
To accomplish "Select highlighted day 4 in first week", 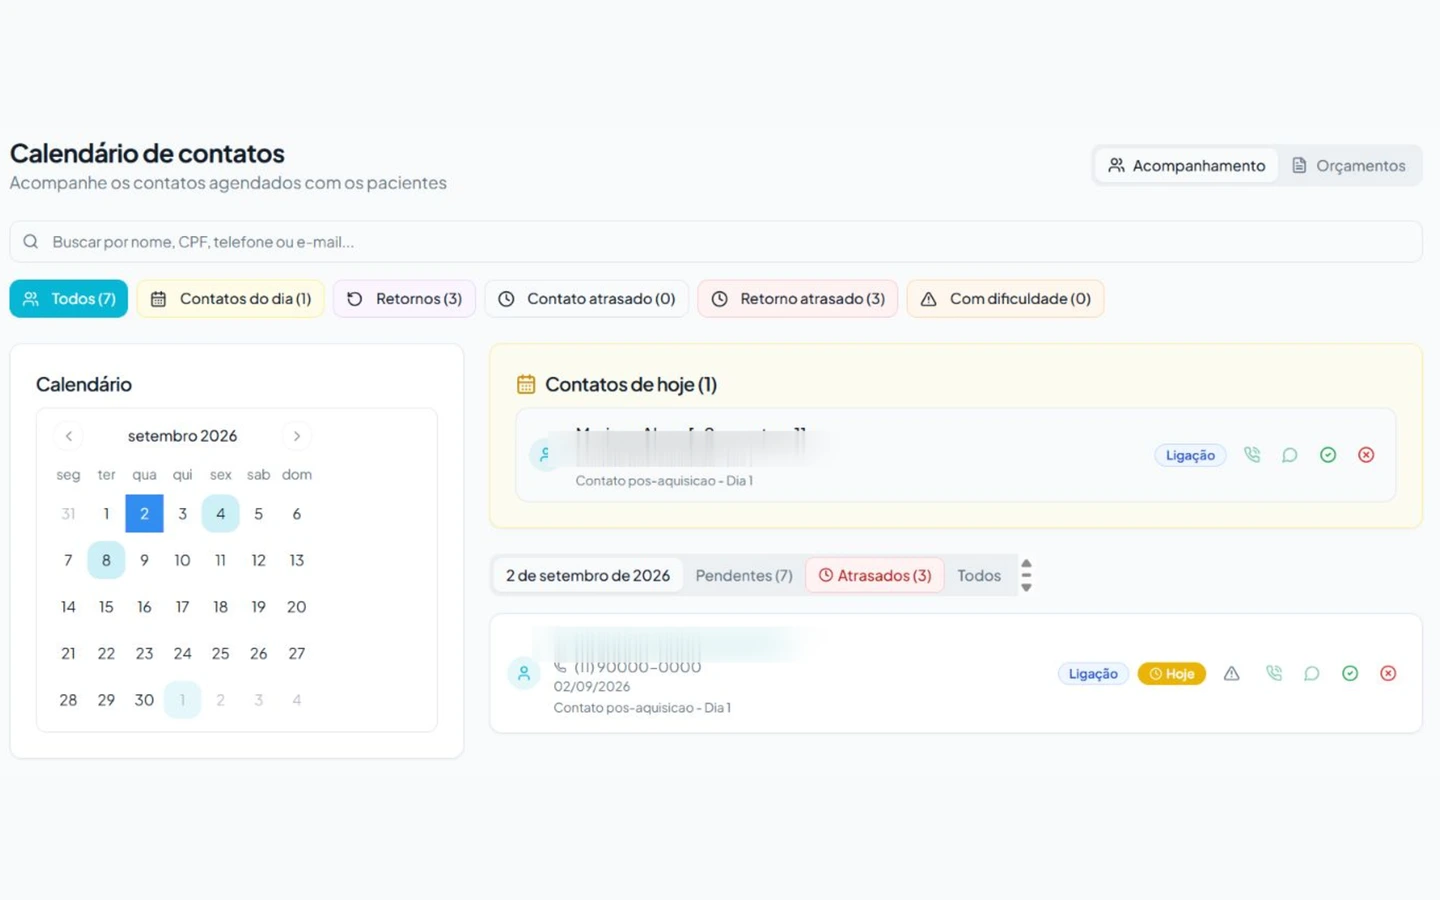I will (220, 514).
